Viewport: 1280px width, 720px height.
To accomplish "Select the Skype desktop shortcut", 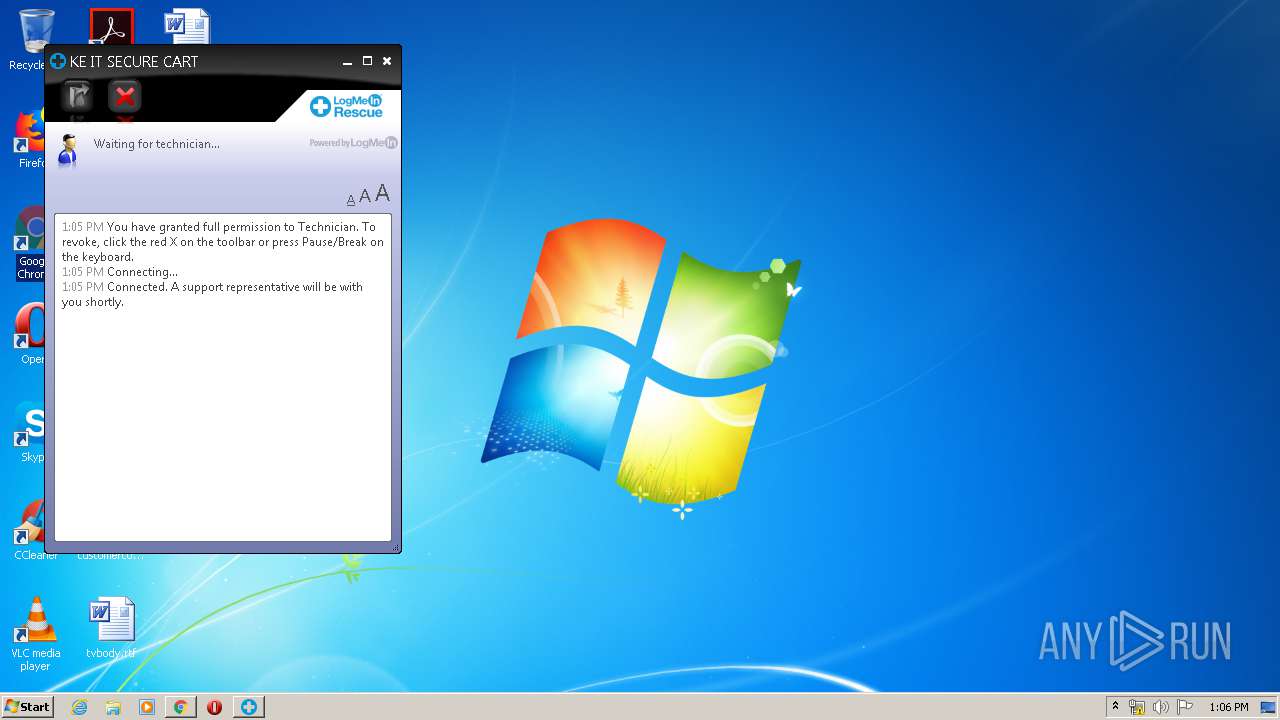I will pyautogui.click(x=30, y=432).
